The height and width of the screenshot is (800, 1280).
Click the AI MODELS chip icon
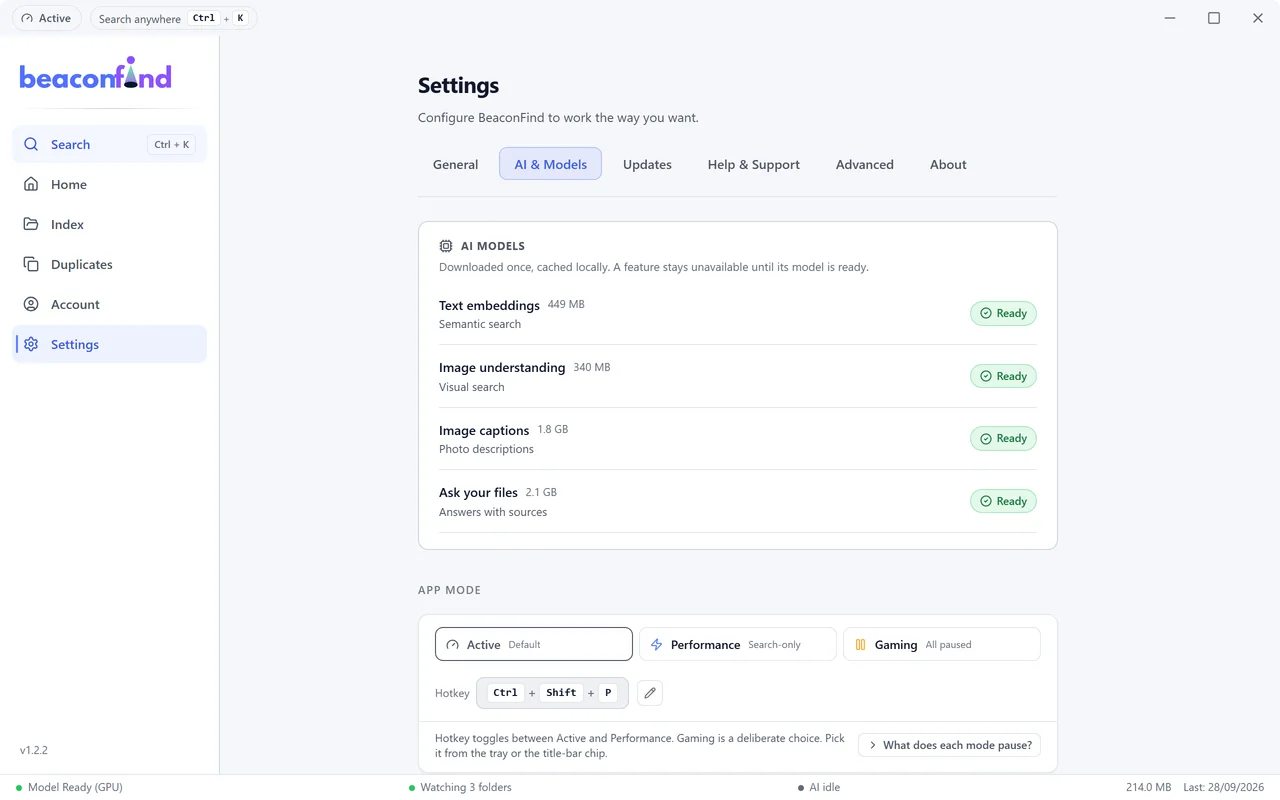pos(446,246)
